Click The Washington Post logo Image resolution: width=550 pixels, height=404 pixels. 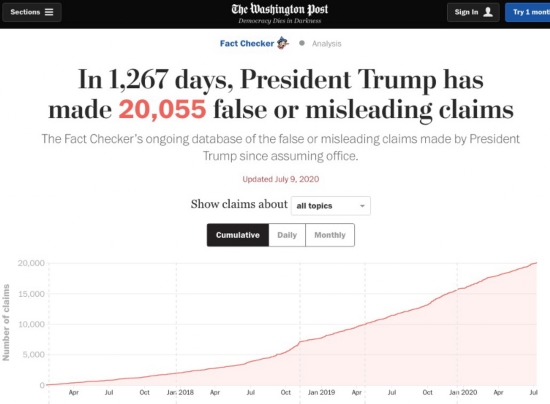(x=280, y=13)
